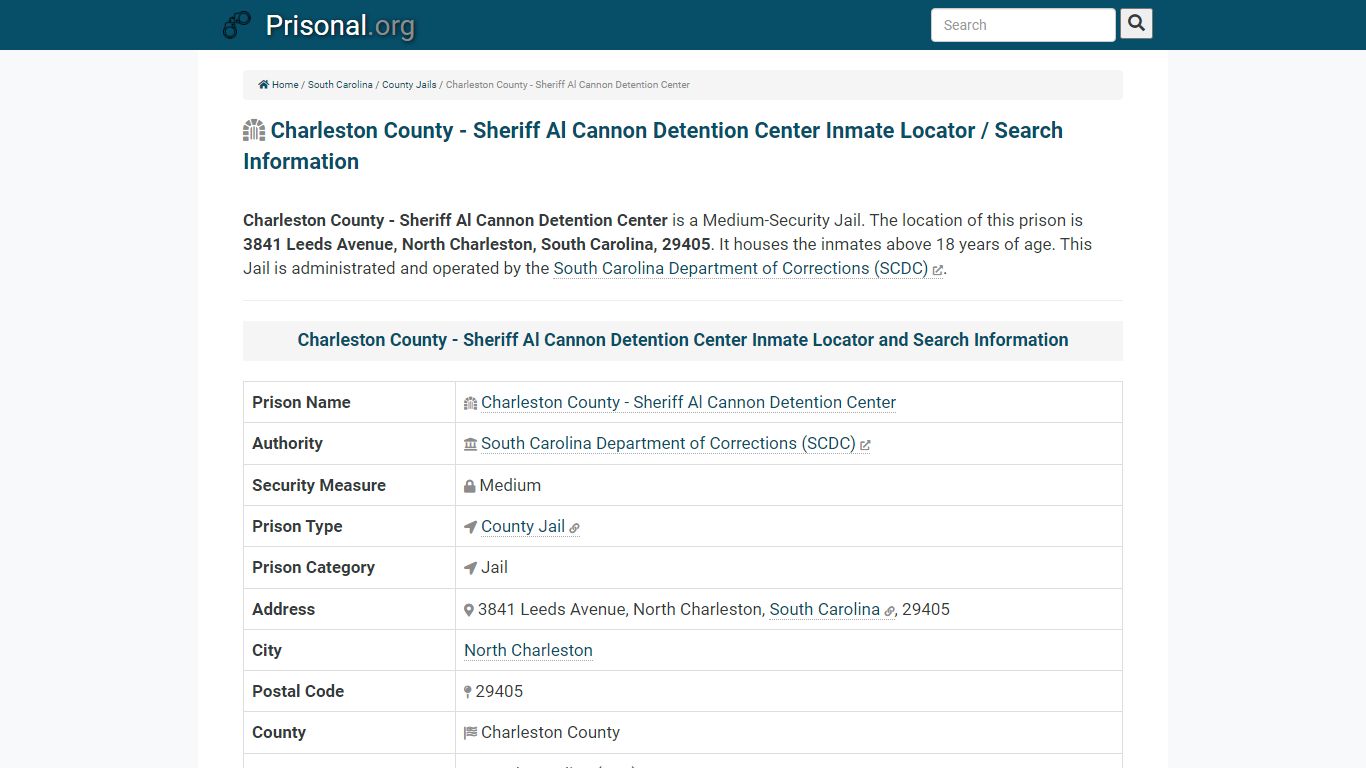
Task: Open the Prisonal.org home title link
Action: pos(340,25)
